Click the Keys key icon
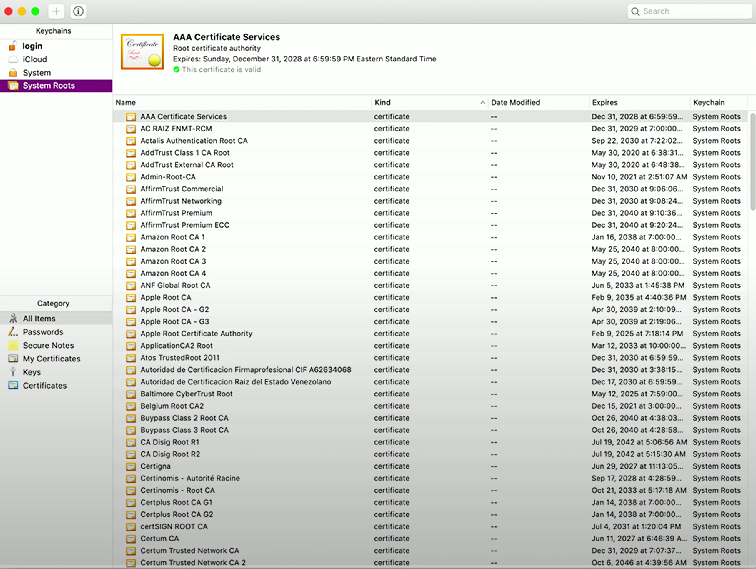The width and height of the screenshot is (756, 569). 13,372
